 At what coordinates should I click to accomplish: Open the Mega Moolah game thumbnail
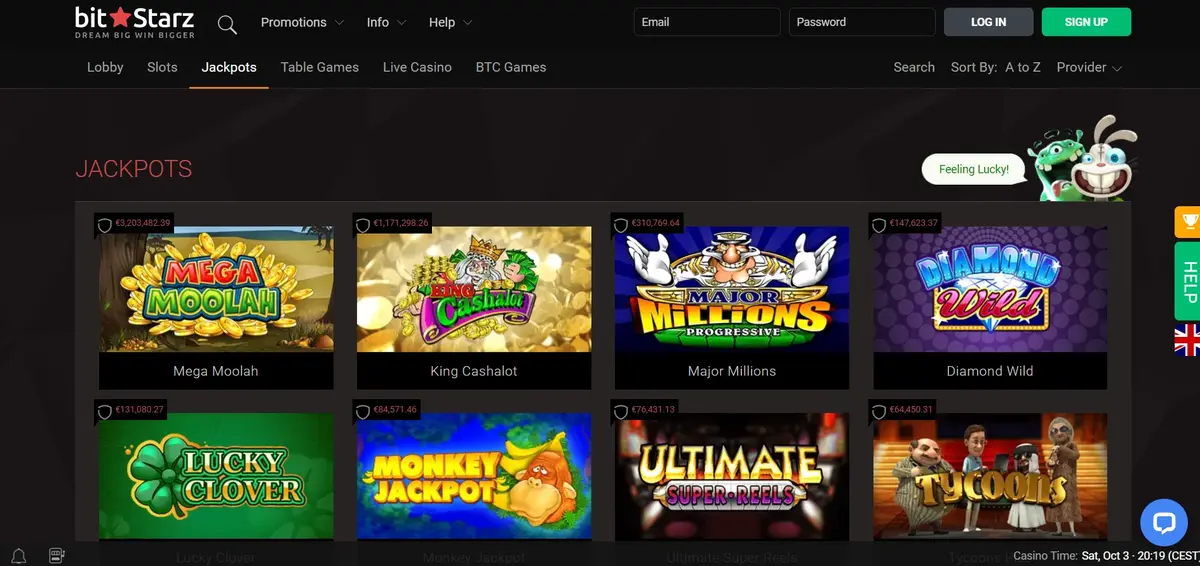216,289
